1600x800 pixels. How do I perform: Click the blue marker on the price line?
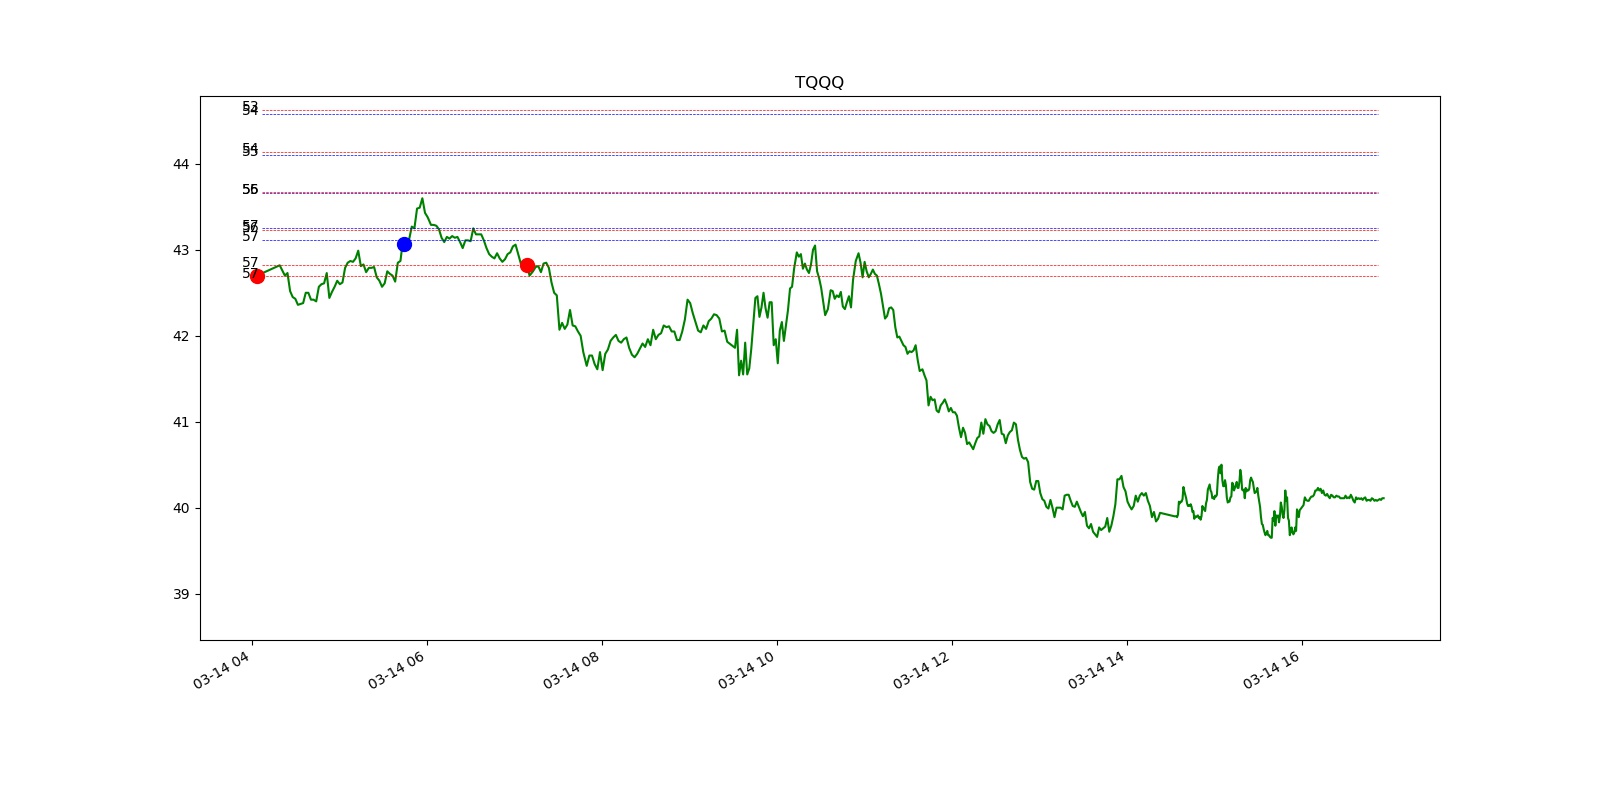click(404, 244)
